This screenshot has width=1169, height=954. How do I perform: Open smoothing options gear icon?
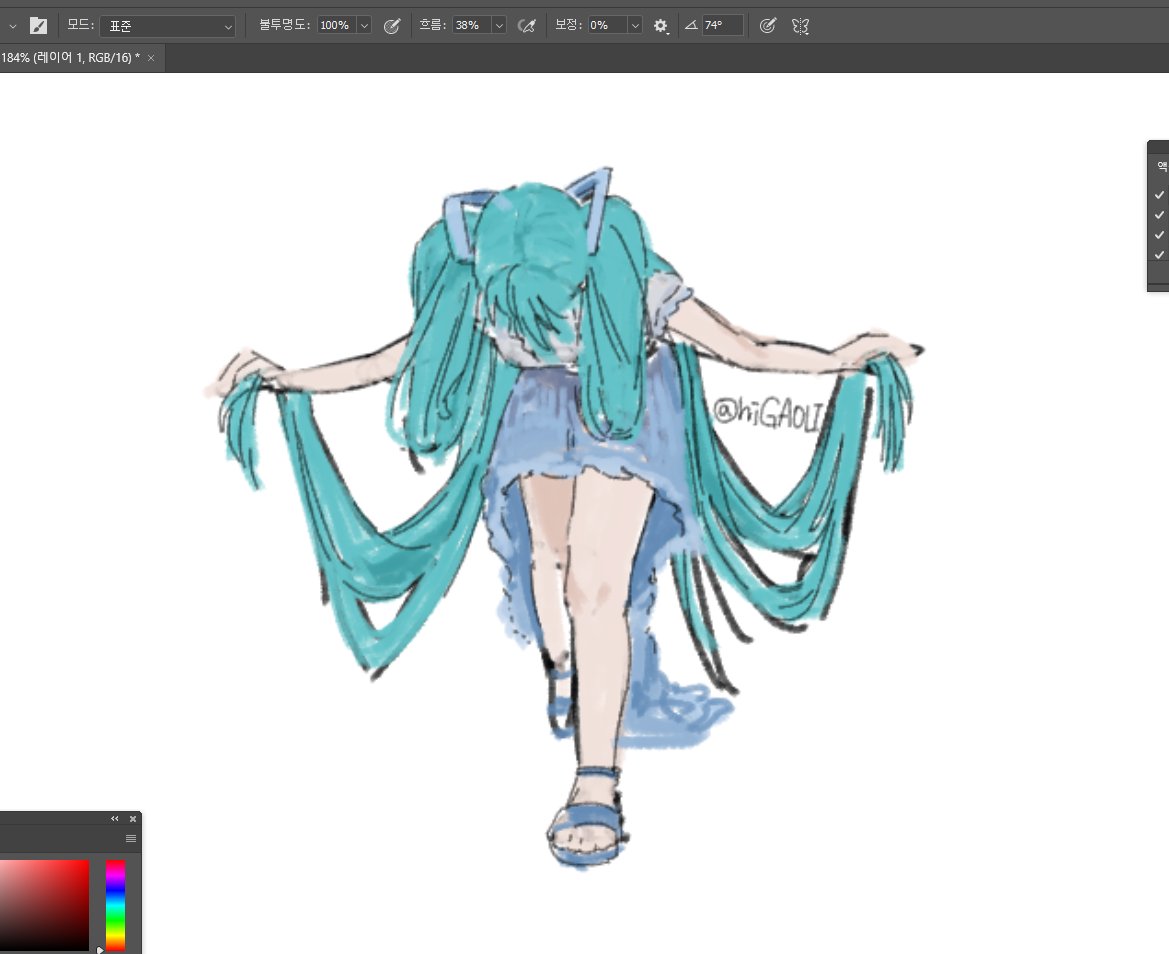coord(661,26)
